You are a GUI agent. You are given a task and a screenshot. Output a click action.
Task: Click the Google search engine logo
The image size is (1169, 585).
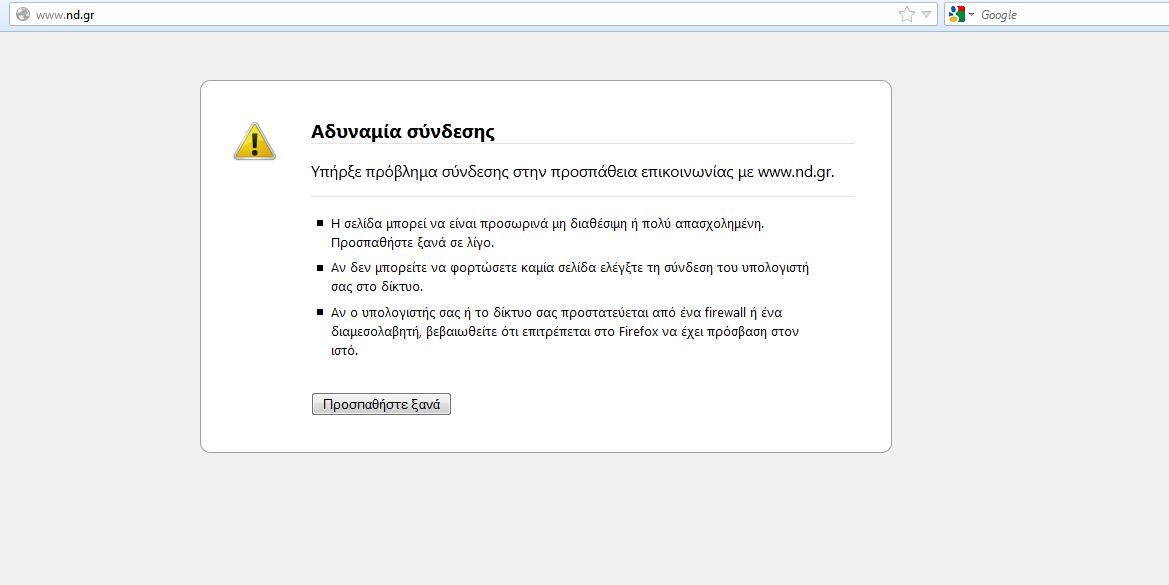tap(957, 14)
